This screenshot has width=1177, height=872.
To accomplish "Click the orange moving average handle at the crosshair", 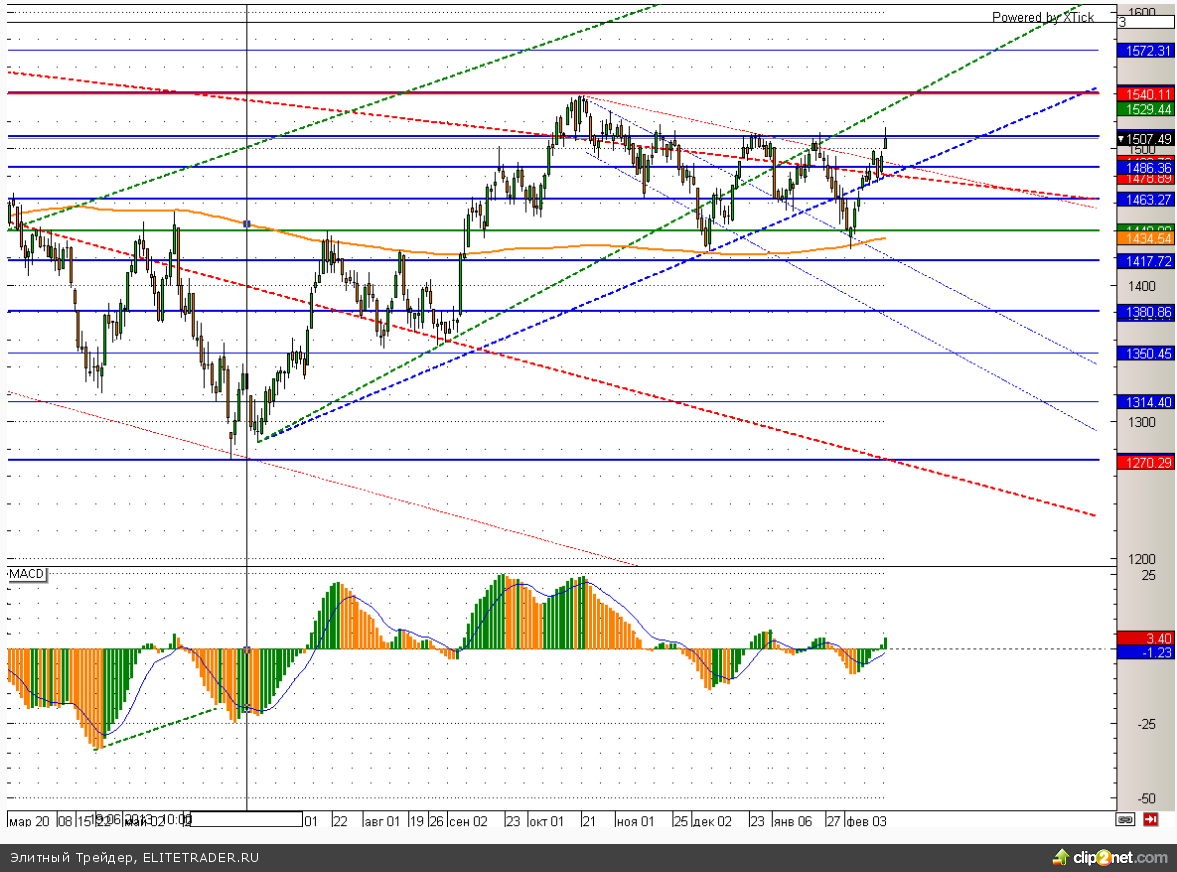I will [x=247, y=224].
